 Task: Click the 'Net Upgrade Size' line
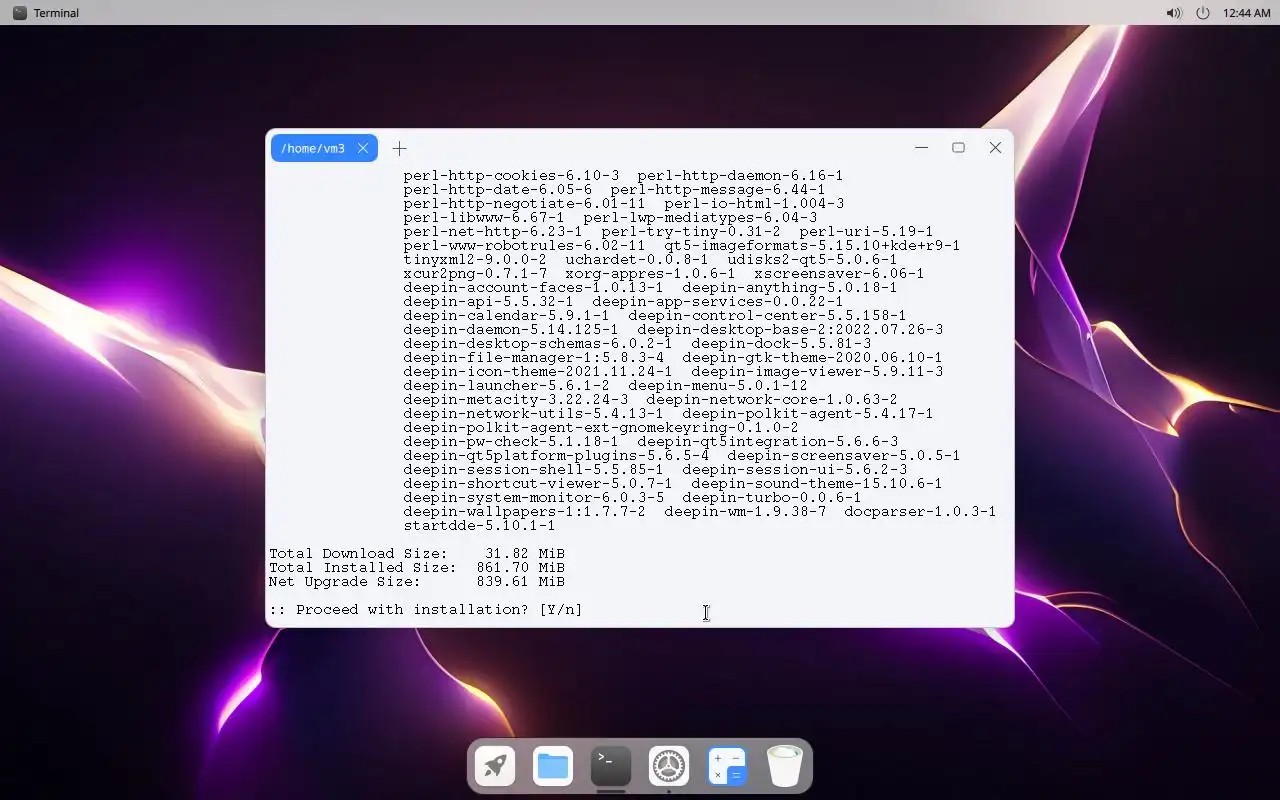tap(417, 581)
